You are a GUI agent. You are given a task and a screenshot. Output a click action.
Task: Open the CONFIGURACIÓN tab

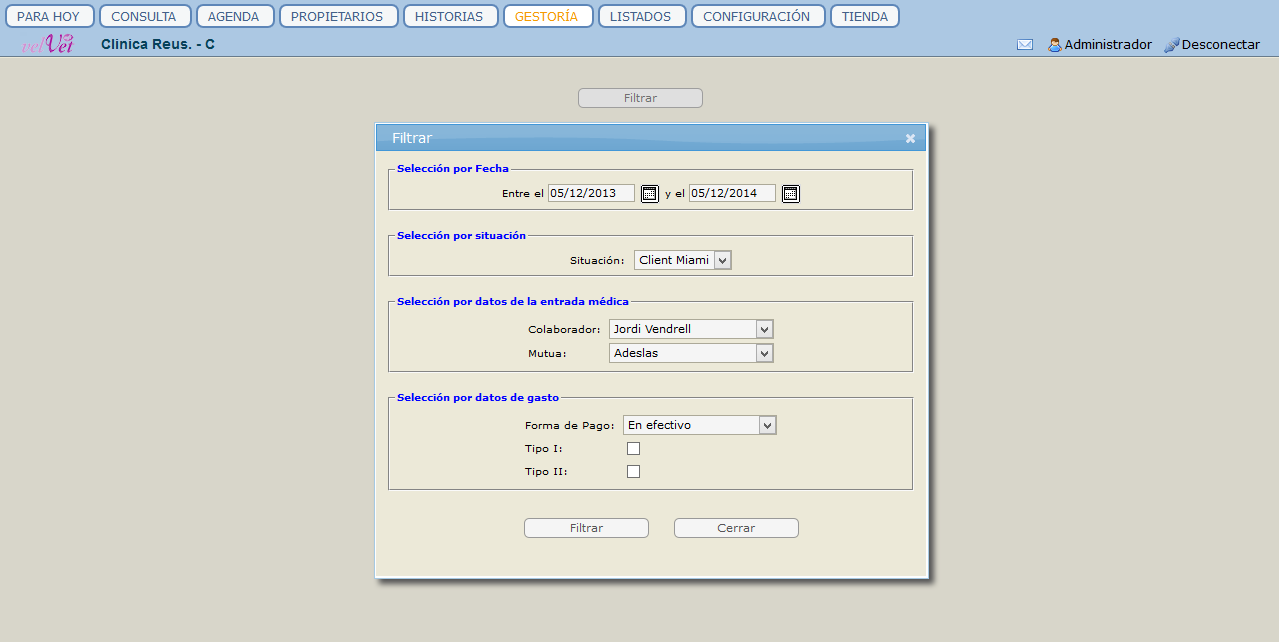[x=757, y=16]
